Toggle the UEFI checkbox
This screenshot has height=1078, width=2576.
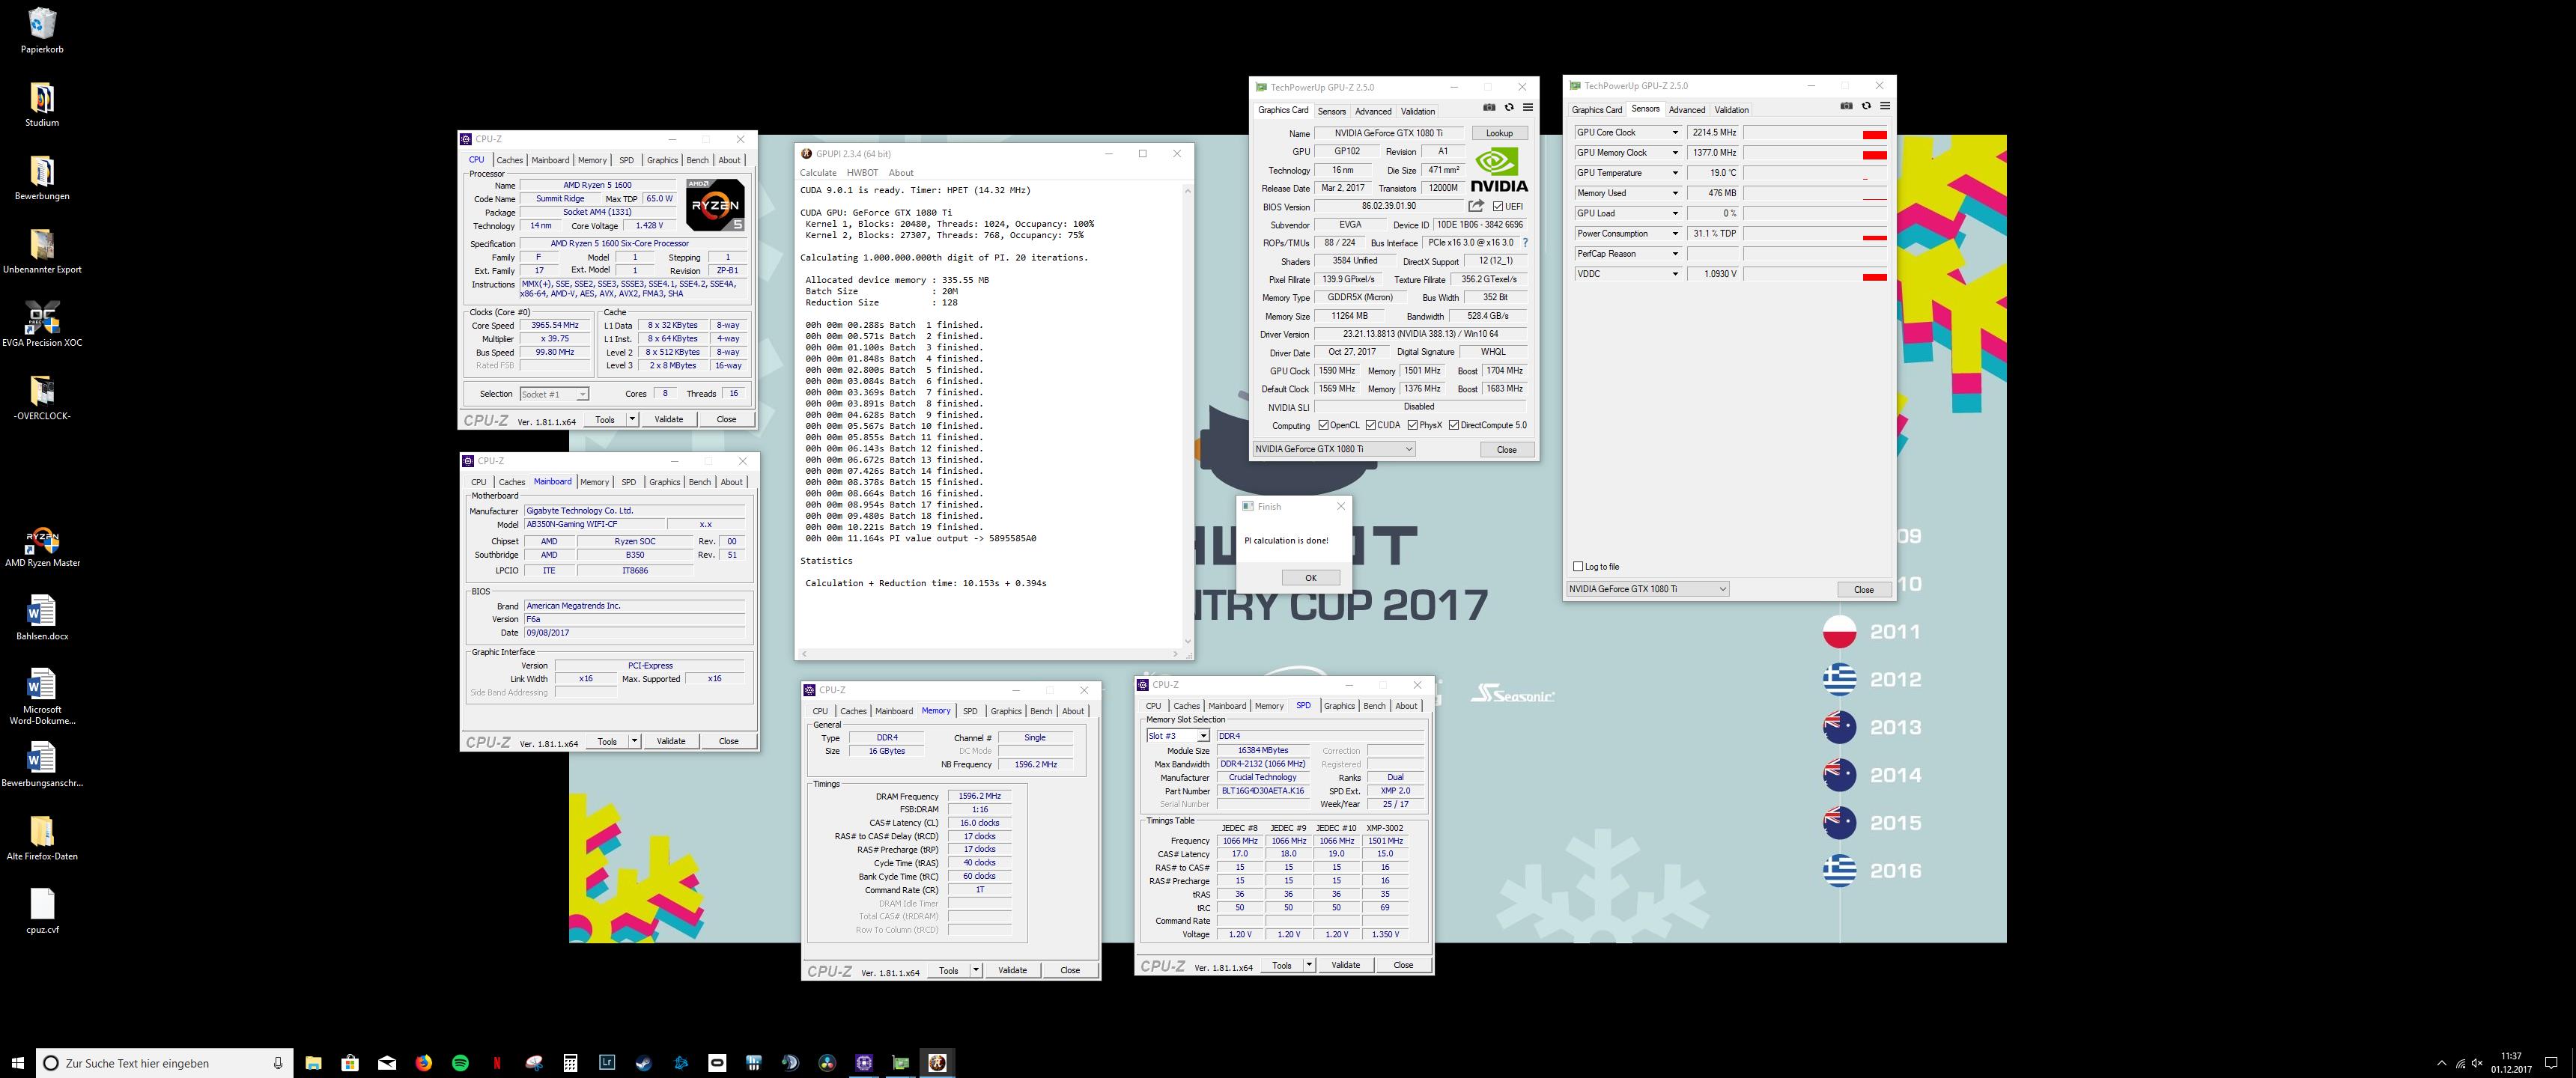[x=1497, y=206]
